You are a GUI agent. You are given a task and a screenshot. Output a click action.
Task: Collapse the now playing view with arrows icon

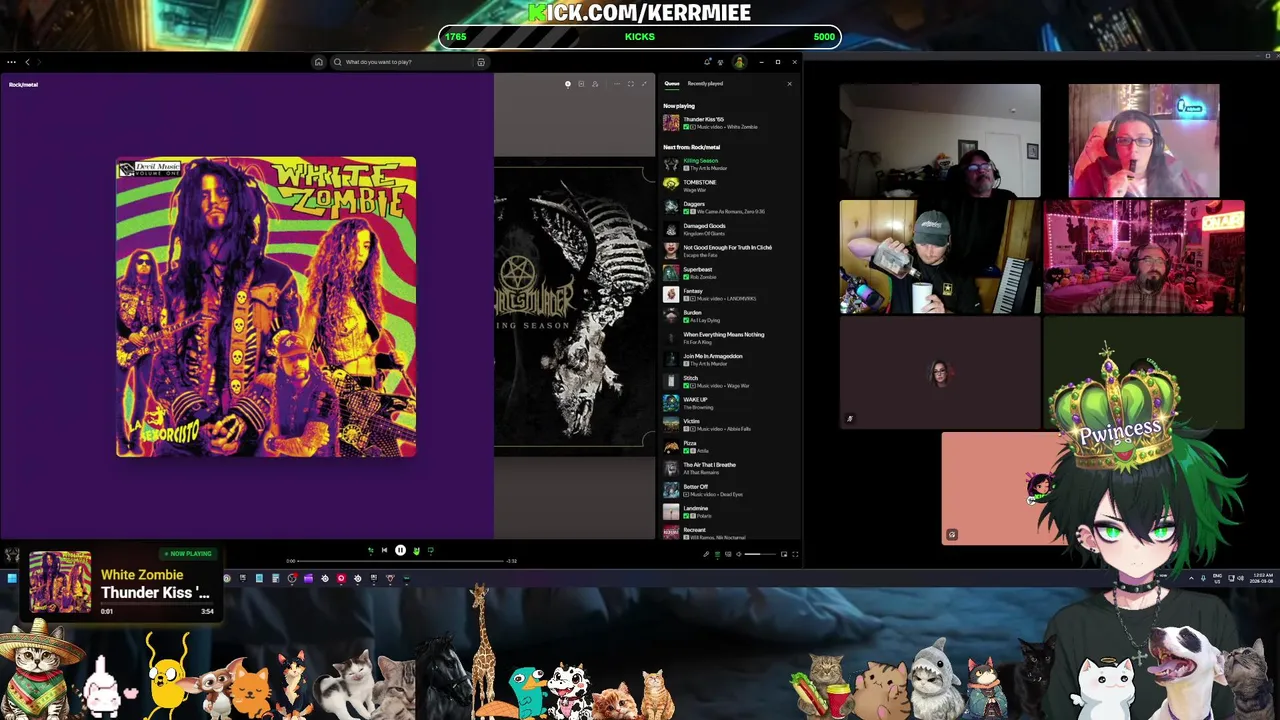[644, 84]
